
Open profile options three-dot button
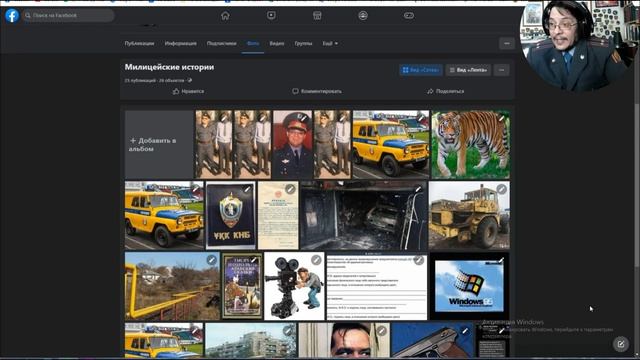tap(507, 43)
